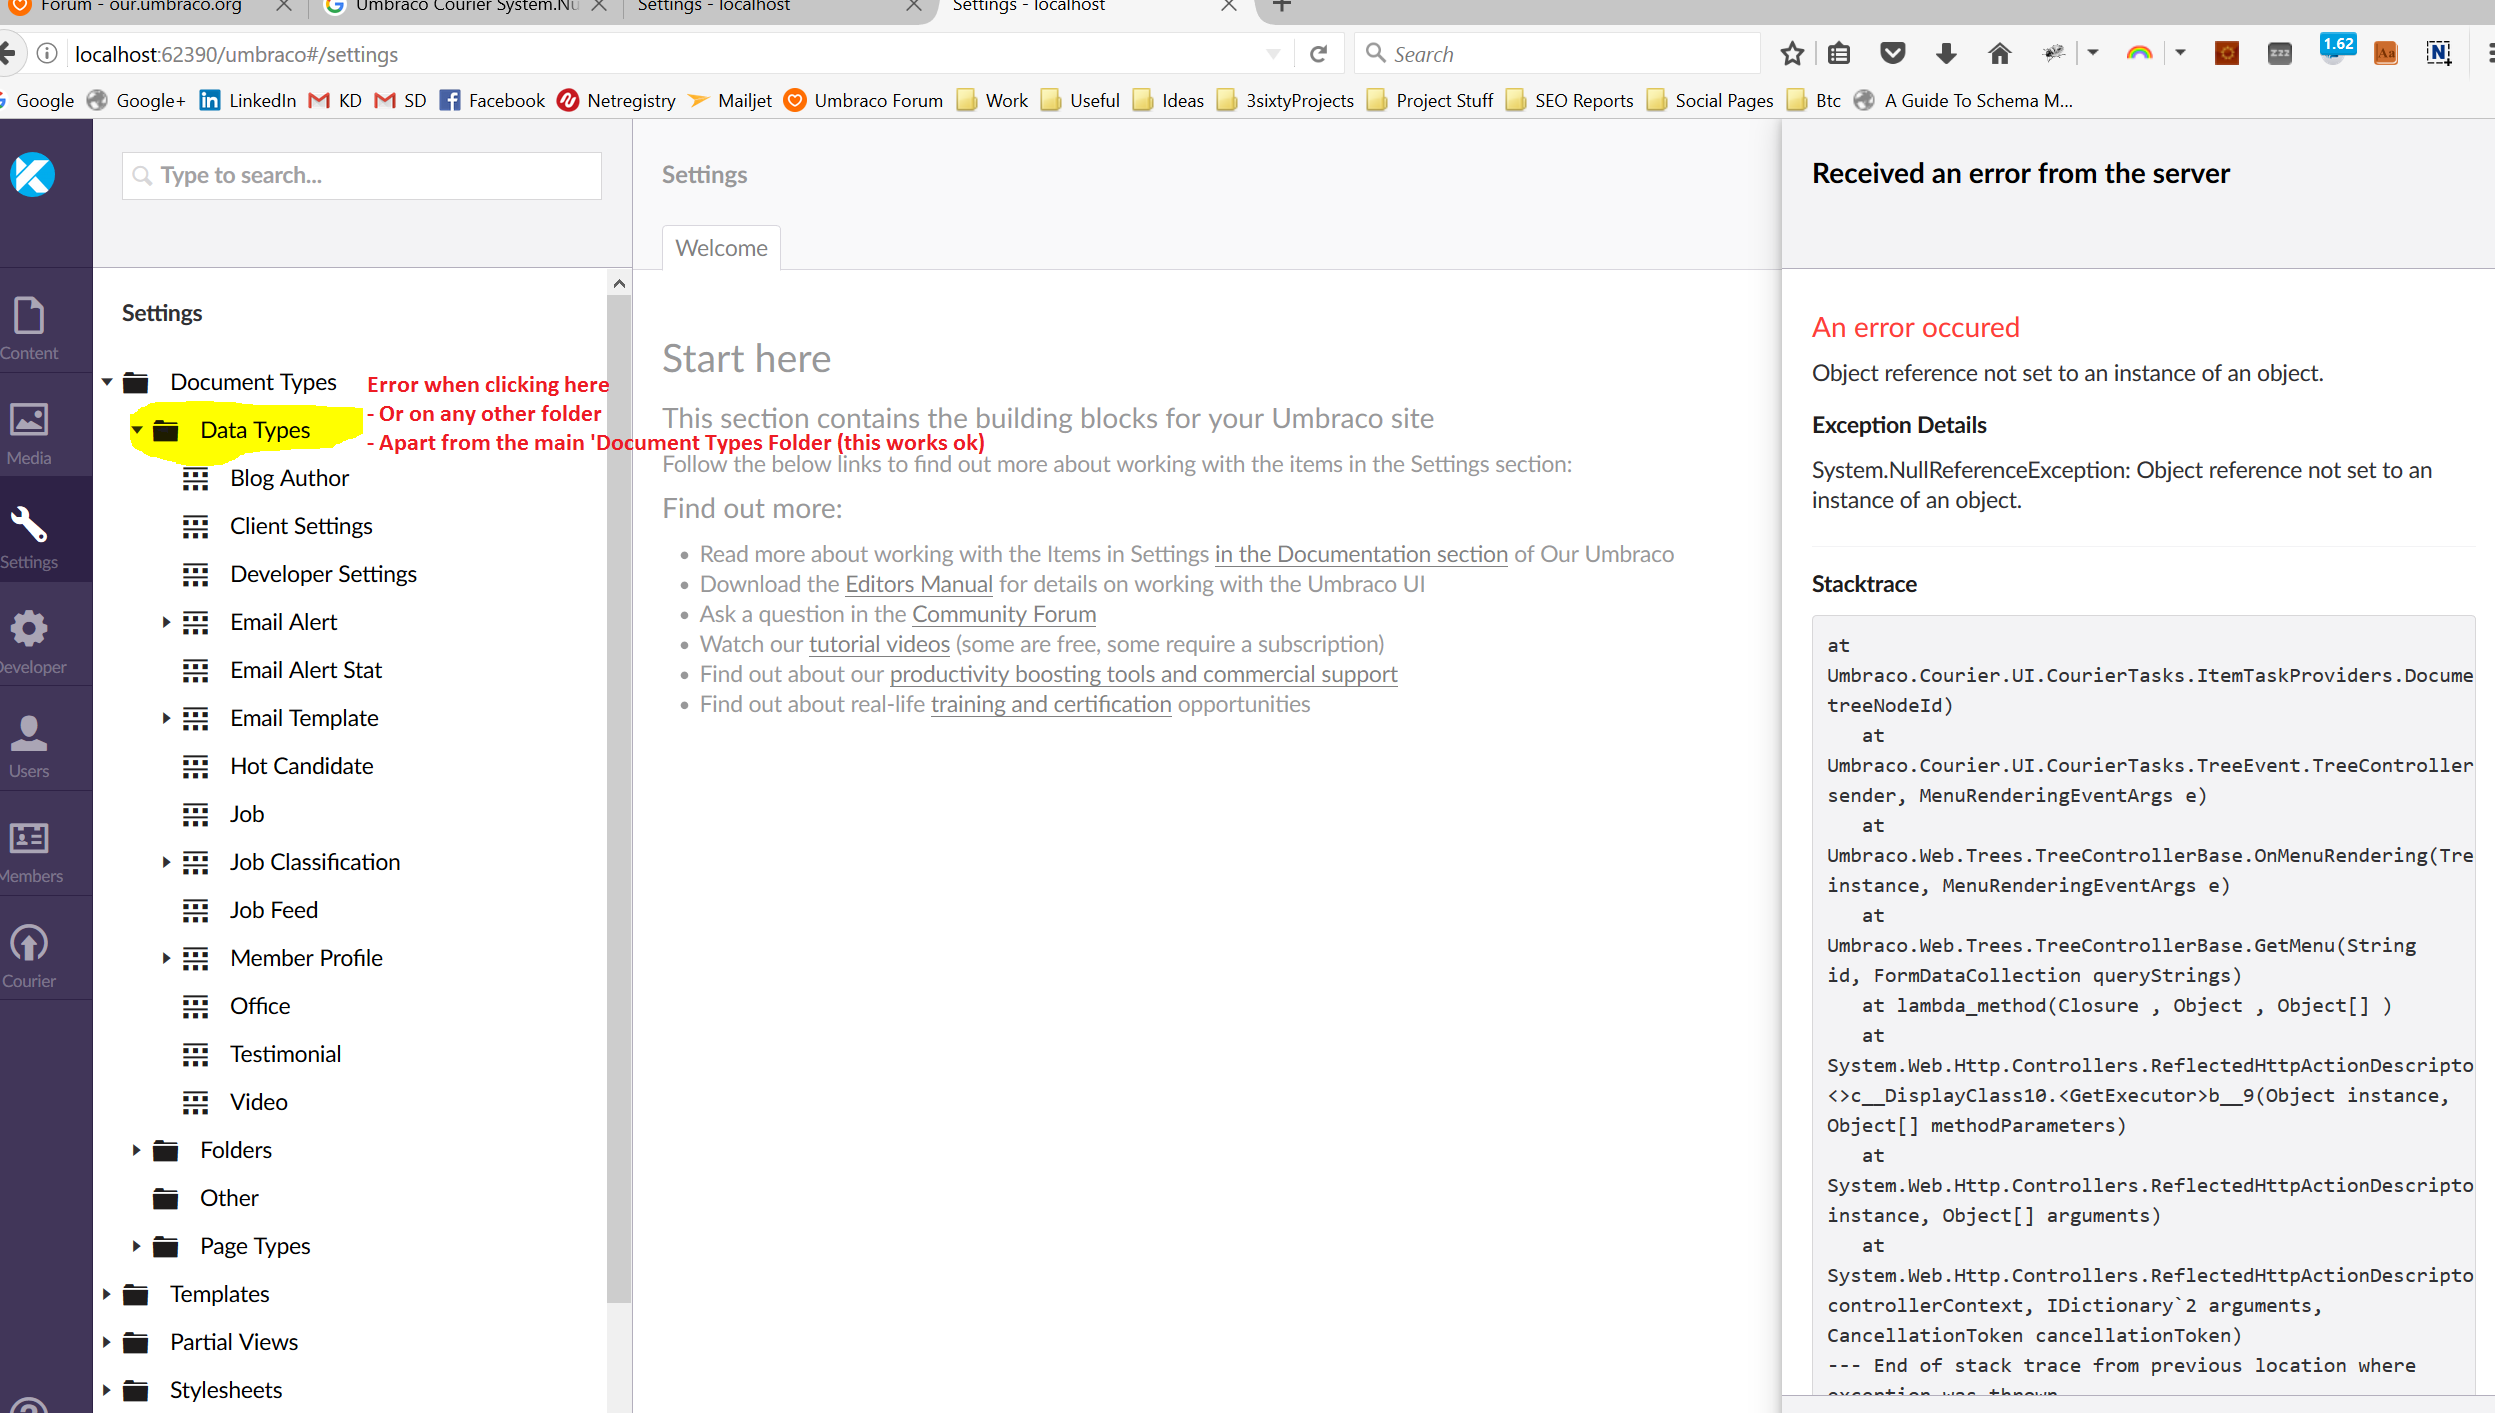The width and height of the screenshot is (2495, 1413).
Task: Go to browser home page icon
Action: 1999,53
